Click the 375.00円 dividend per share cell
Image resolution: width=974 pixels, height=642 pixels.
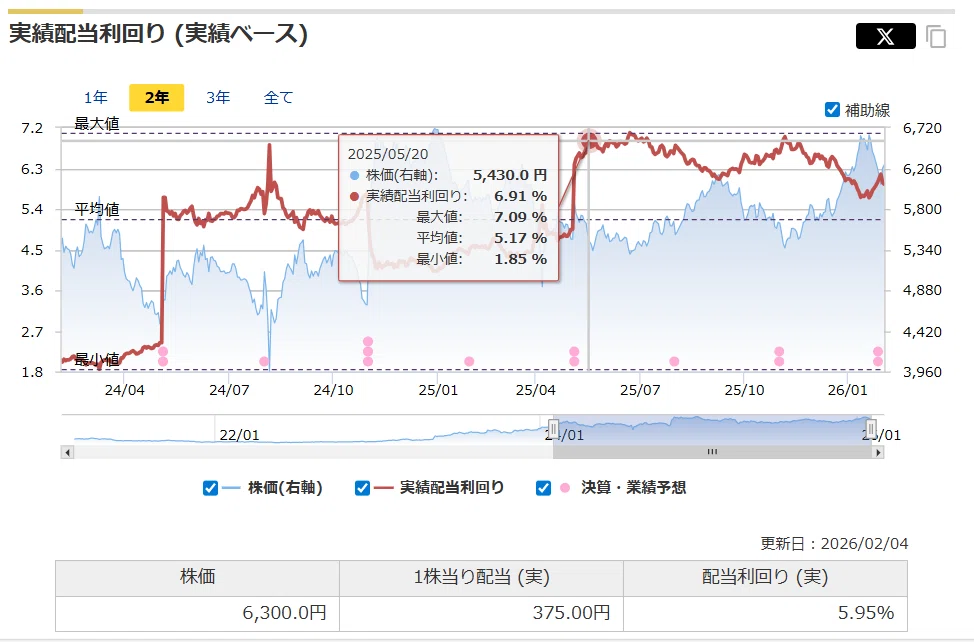pyautogui.click(x=481, y=613)
